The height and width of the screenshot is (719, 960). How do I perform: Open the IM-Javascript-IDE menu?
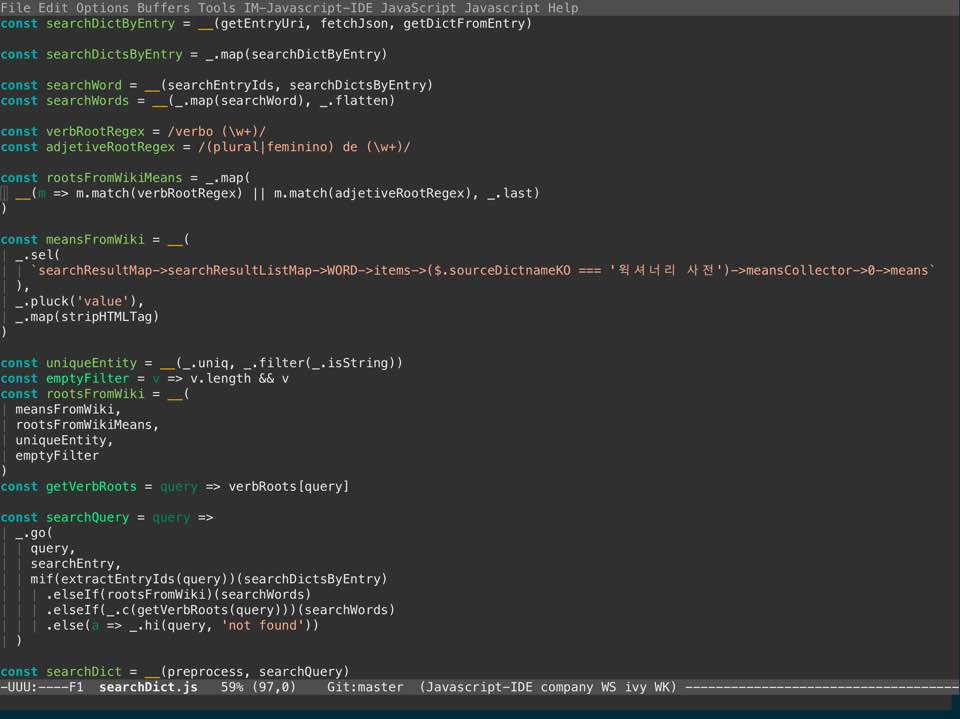[x=308, y=8]
